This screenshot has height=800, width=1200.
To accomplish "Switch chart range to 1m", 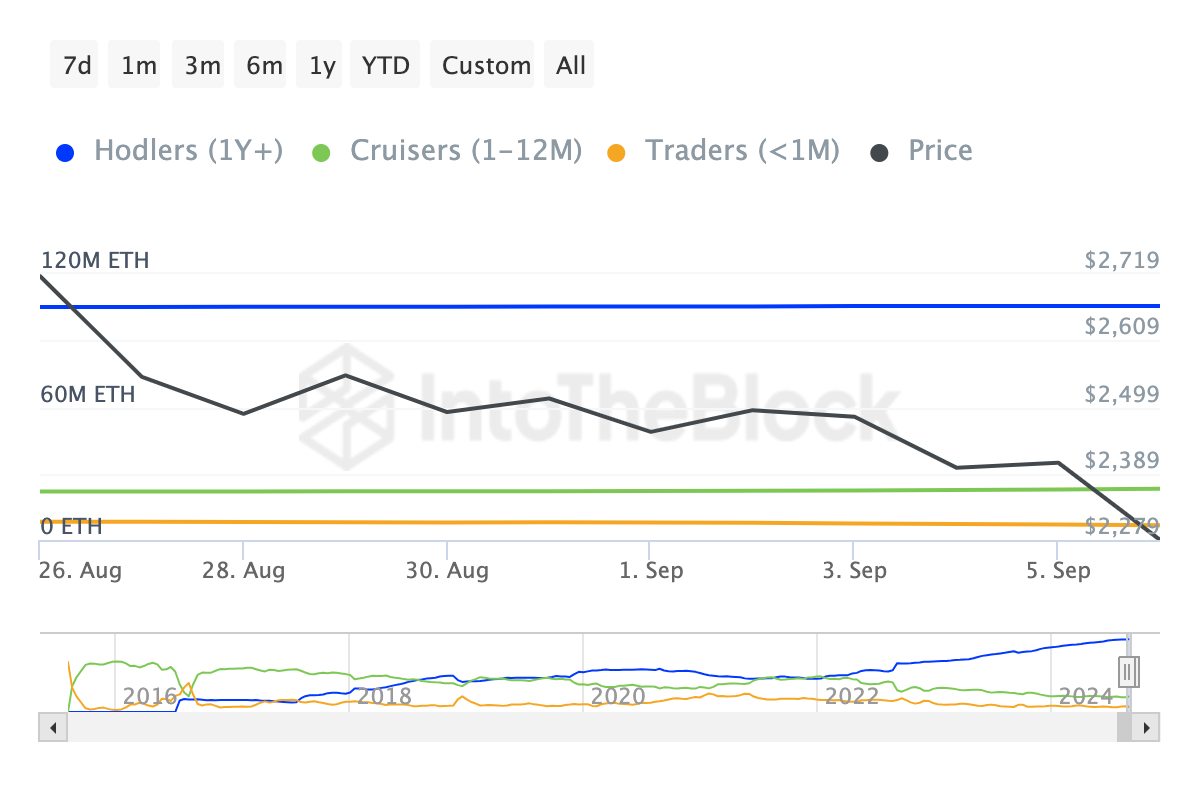I will 139,65.
